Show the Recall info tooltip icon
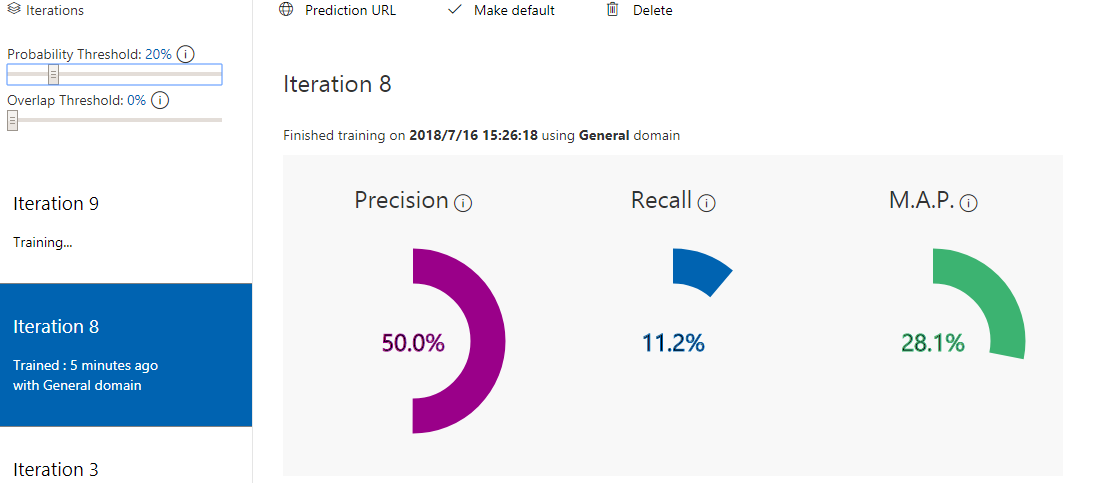 pyautogui.click(x=707, y=203)
